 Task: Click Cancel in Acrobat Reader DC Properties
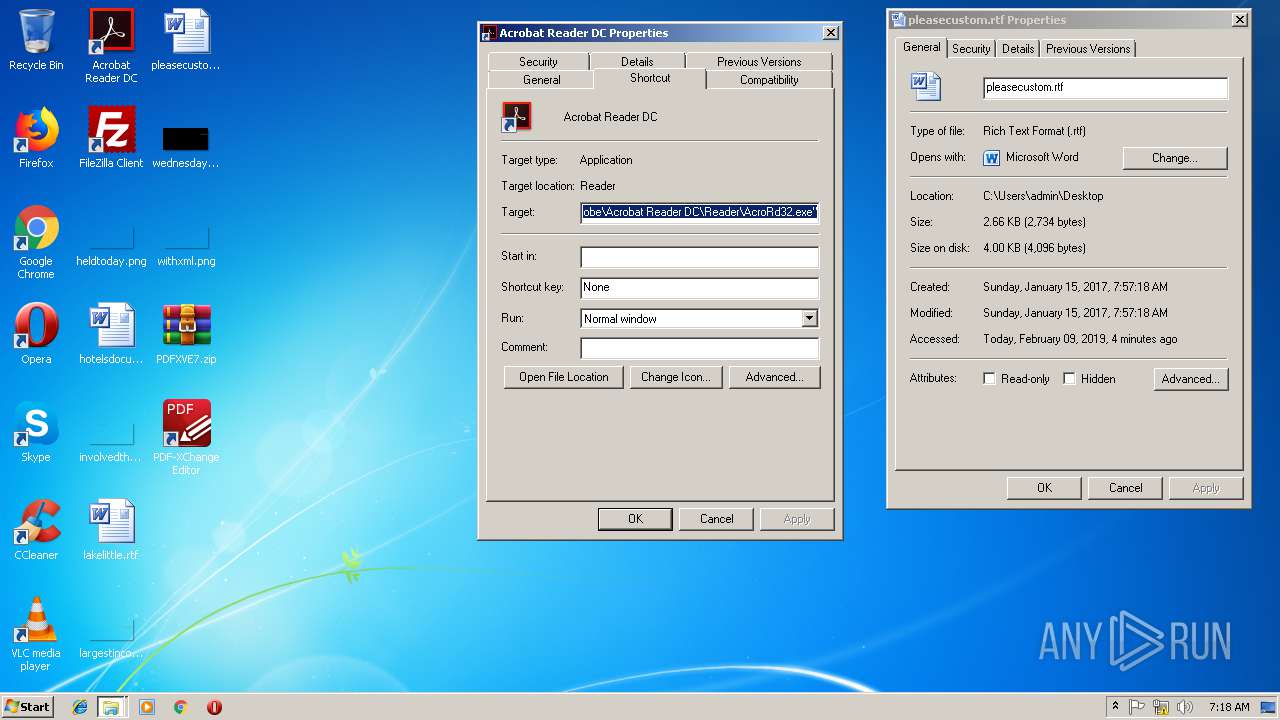point(716,519)
